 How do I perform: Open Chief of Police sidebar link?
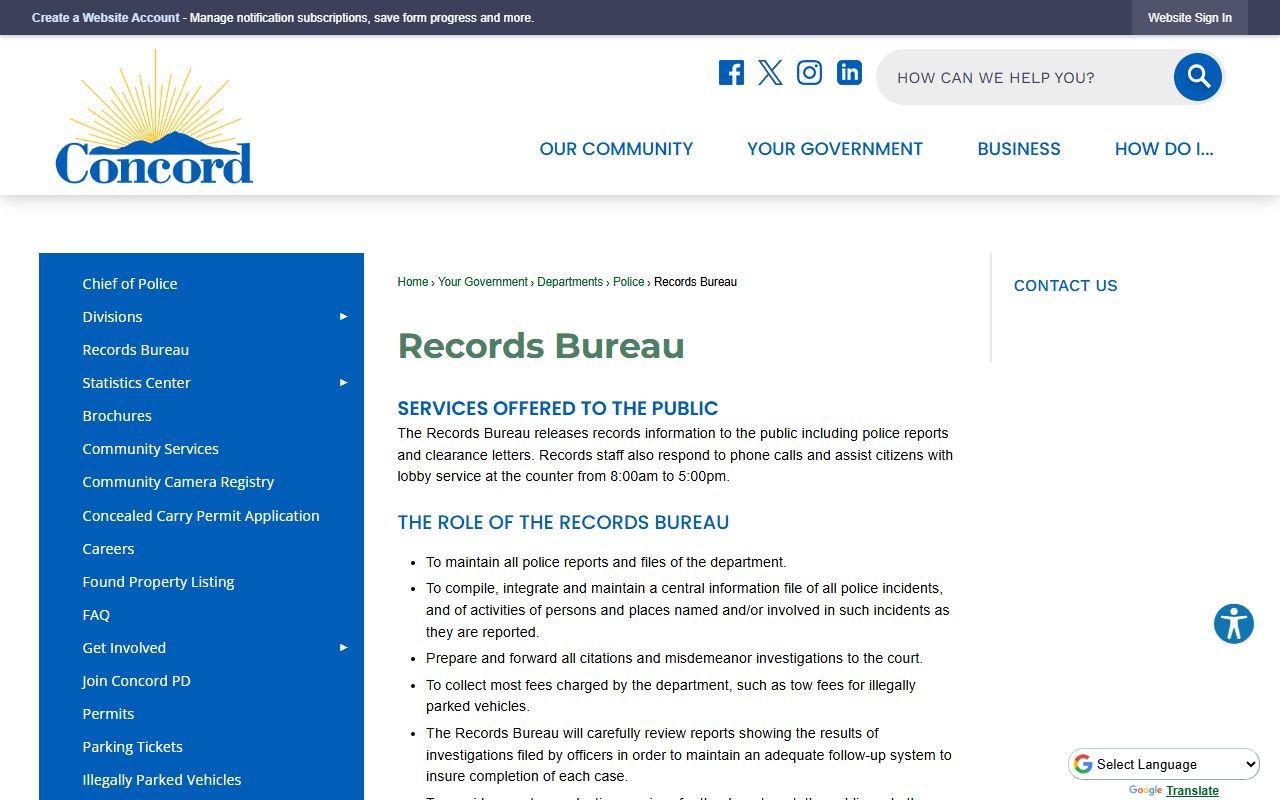[130, 284]
